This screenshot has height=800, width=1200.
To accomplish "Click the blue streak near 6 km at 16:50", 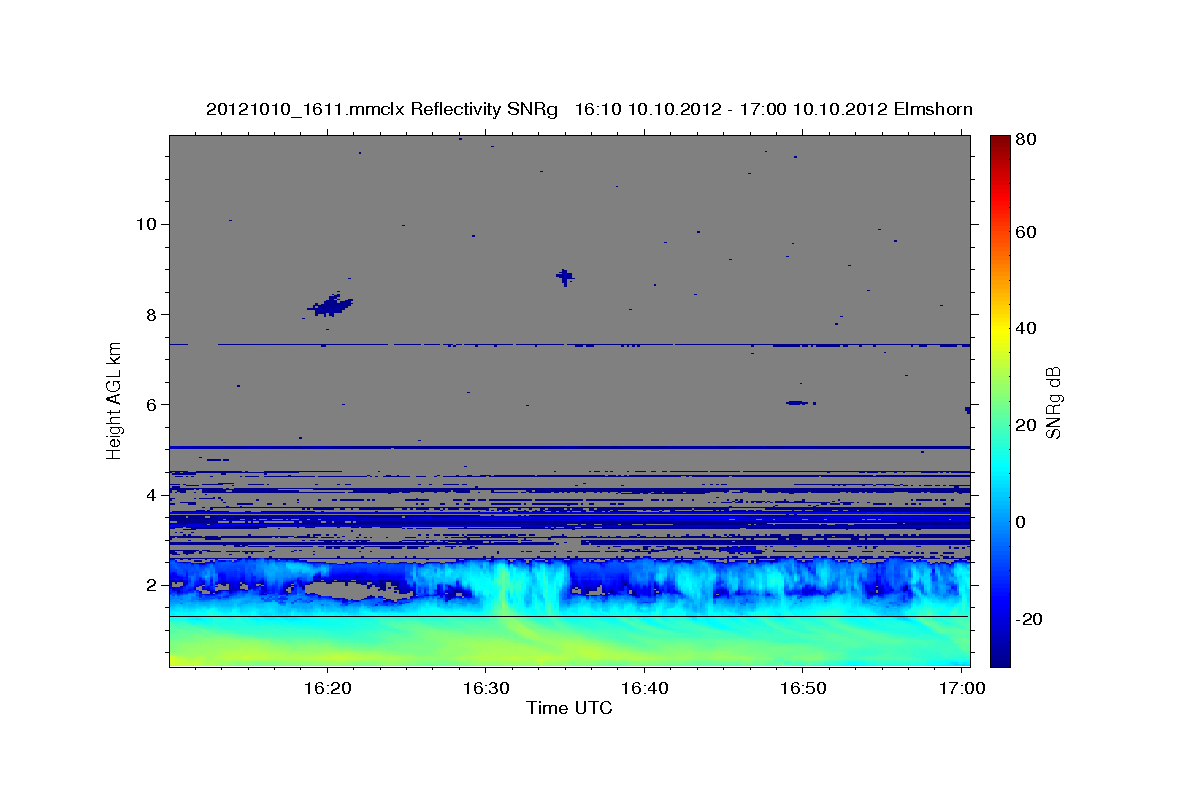I will pos(797,403).
